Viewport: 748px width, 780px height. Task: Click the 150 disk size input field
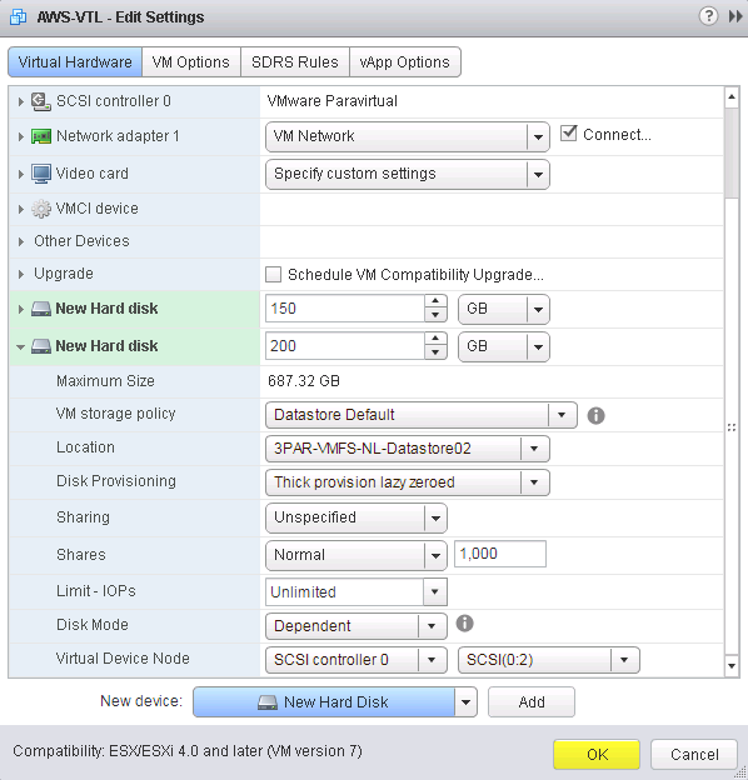coord(345,308)
